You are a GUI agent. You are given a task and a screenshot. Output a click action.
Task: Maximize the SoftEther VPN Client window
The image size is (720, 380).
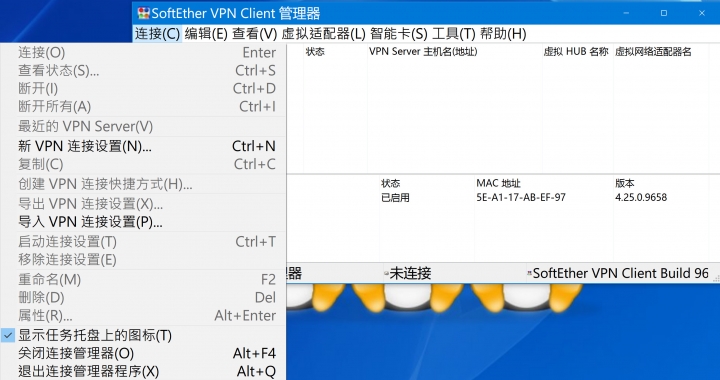tap(664, 13)
